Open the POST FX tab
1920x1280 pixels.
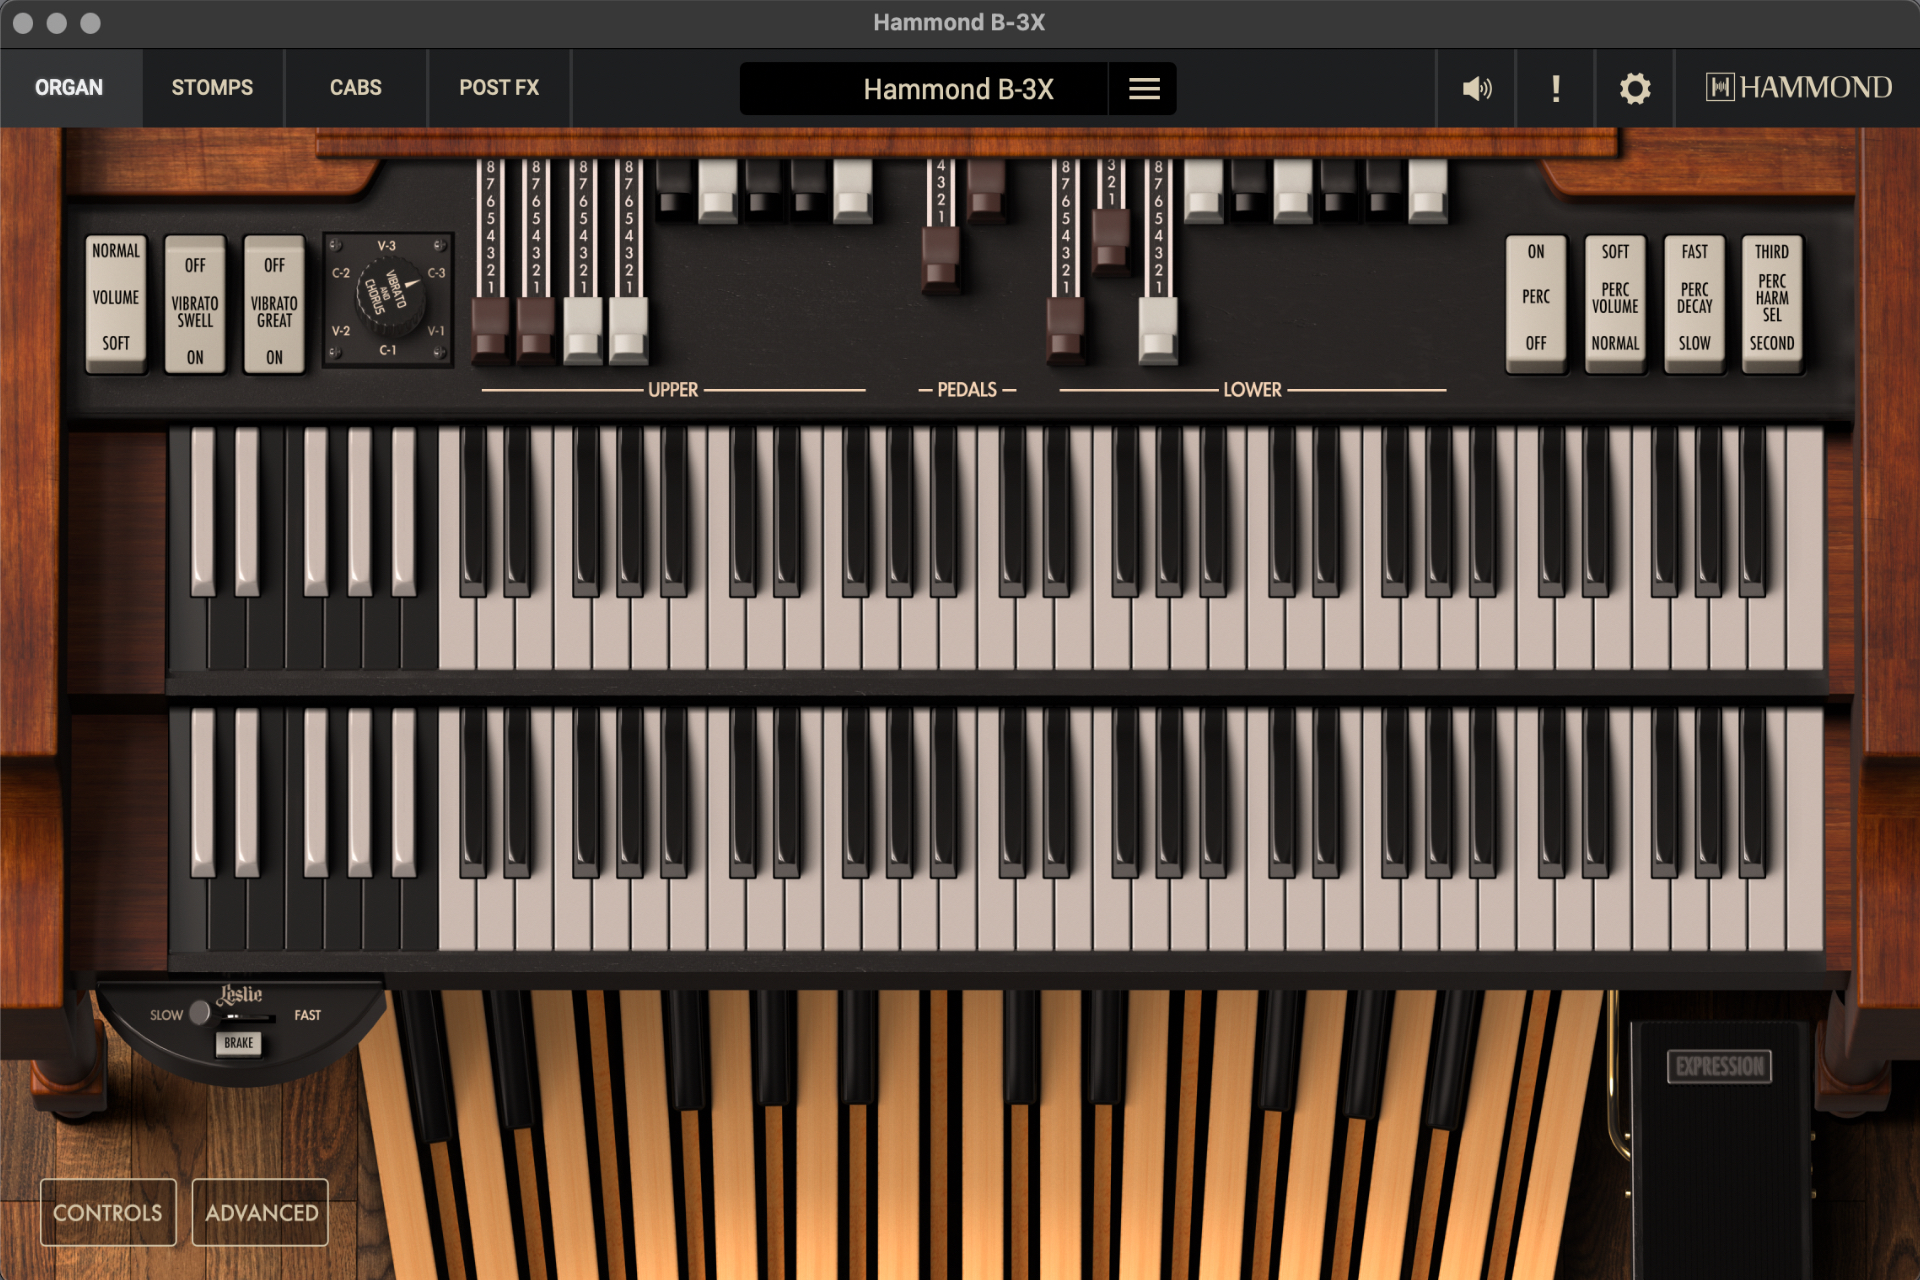pyautogui.click(x=499, y=88)
